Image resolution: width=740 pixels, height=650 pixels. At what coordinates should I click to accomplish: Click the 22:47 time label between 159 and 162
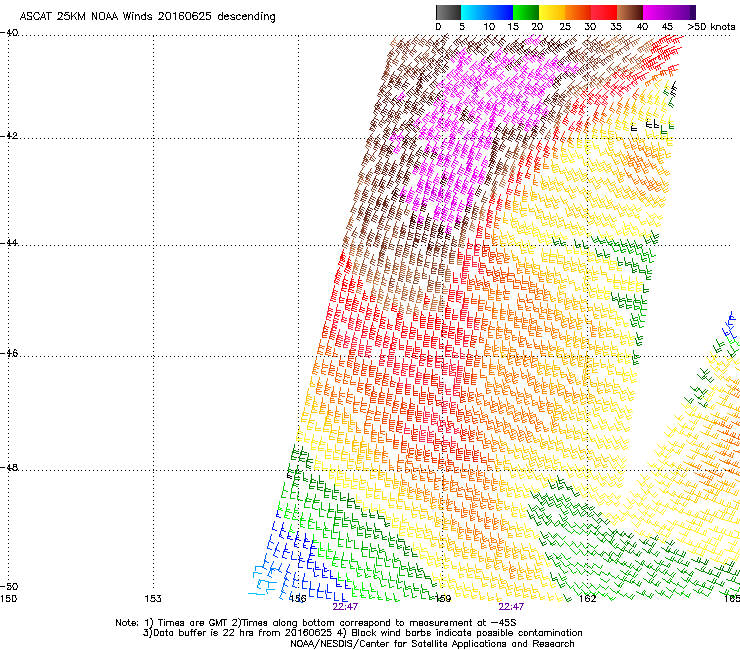click(x=512, y=607)
